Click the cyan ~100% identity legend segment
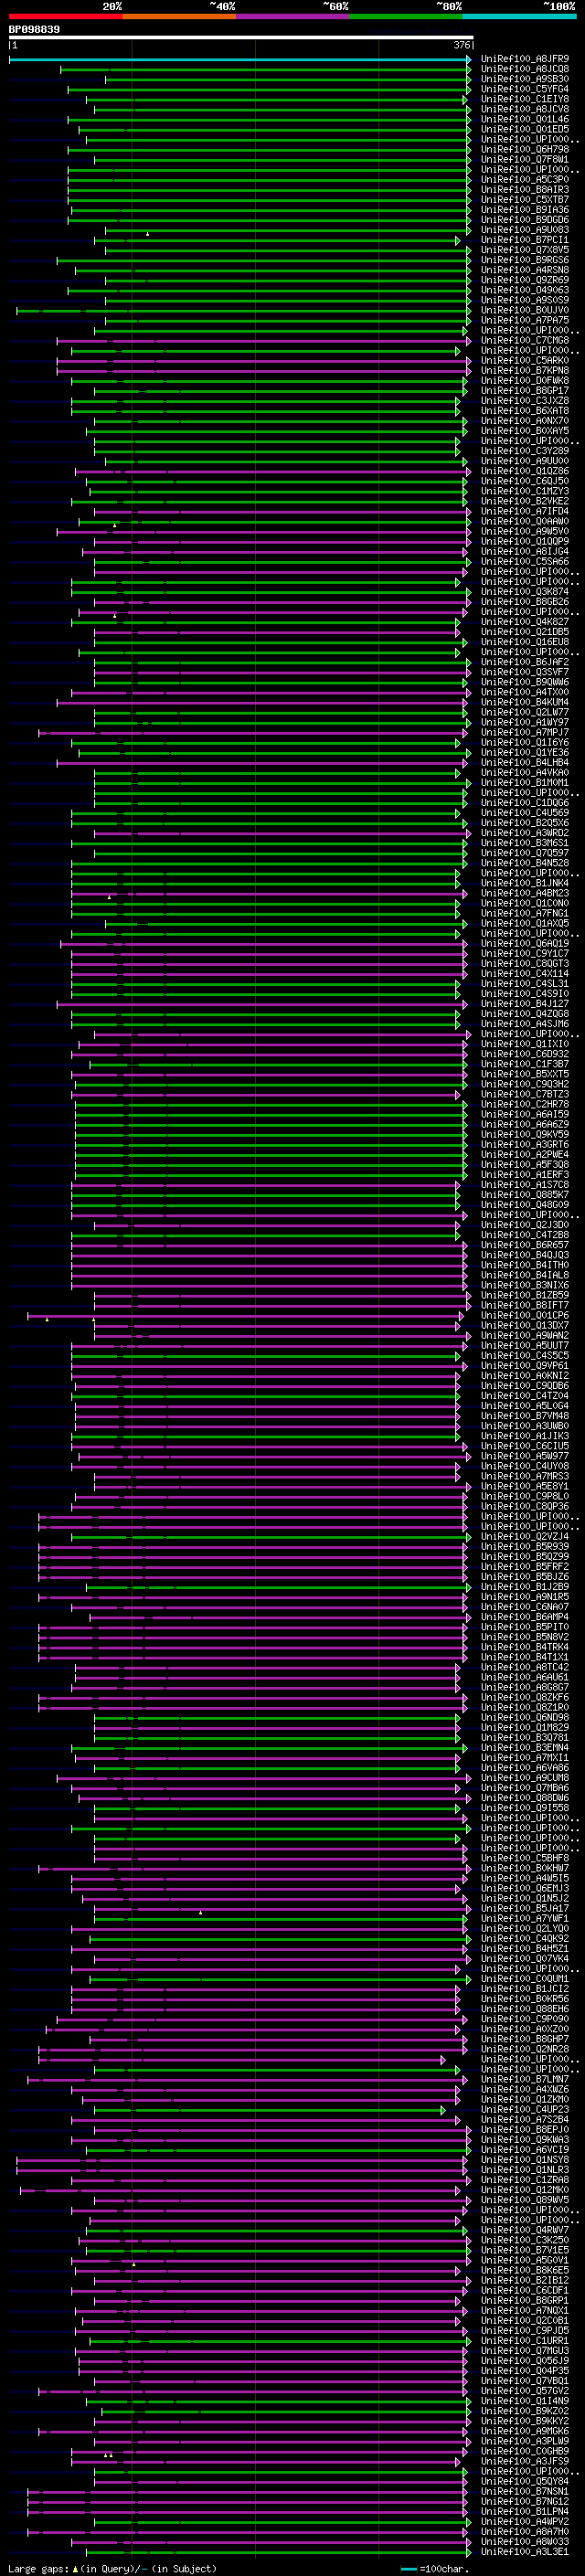Image resolution: width=585 pixels, height=2576 pixels. pyautogui.click(x=519, y=16)
